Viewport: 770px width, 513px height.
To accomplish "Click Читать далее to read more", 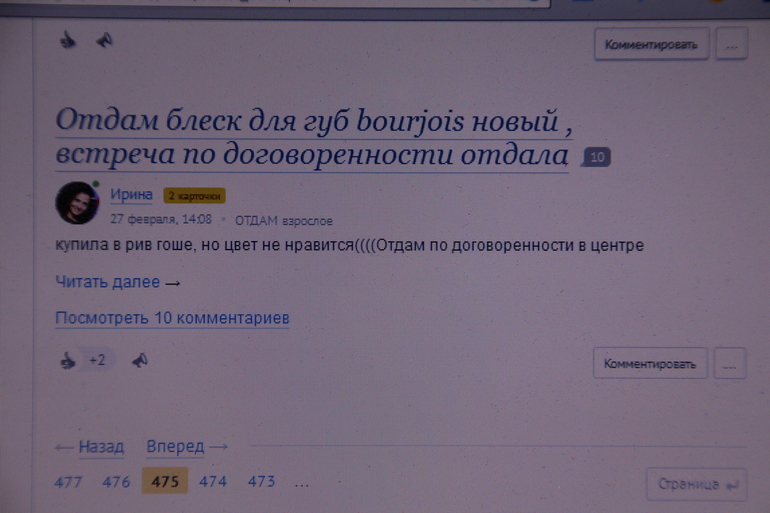I will [x=117, y=282].
